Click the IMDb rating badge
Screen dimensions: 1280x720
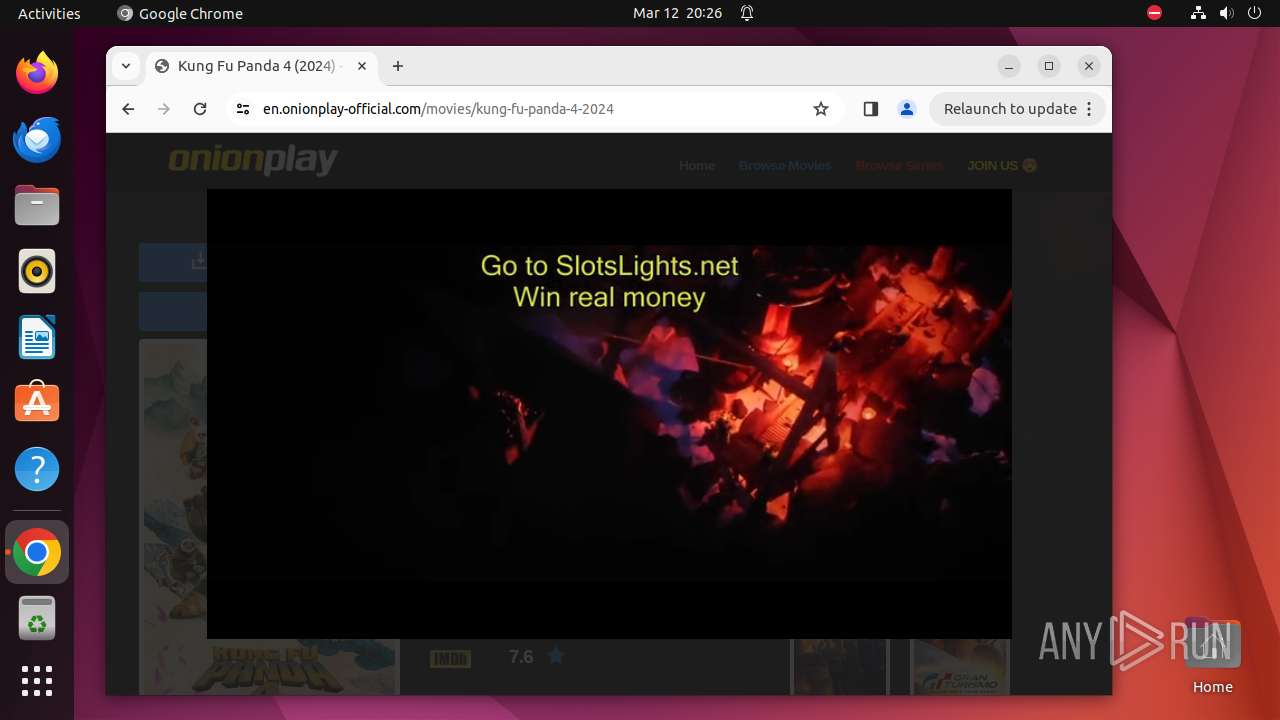click(x=450, y=658)
